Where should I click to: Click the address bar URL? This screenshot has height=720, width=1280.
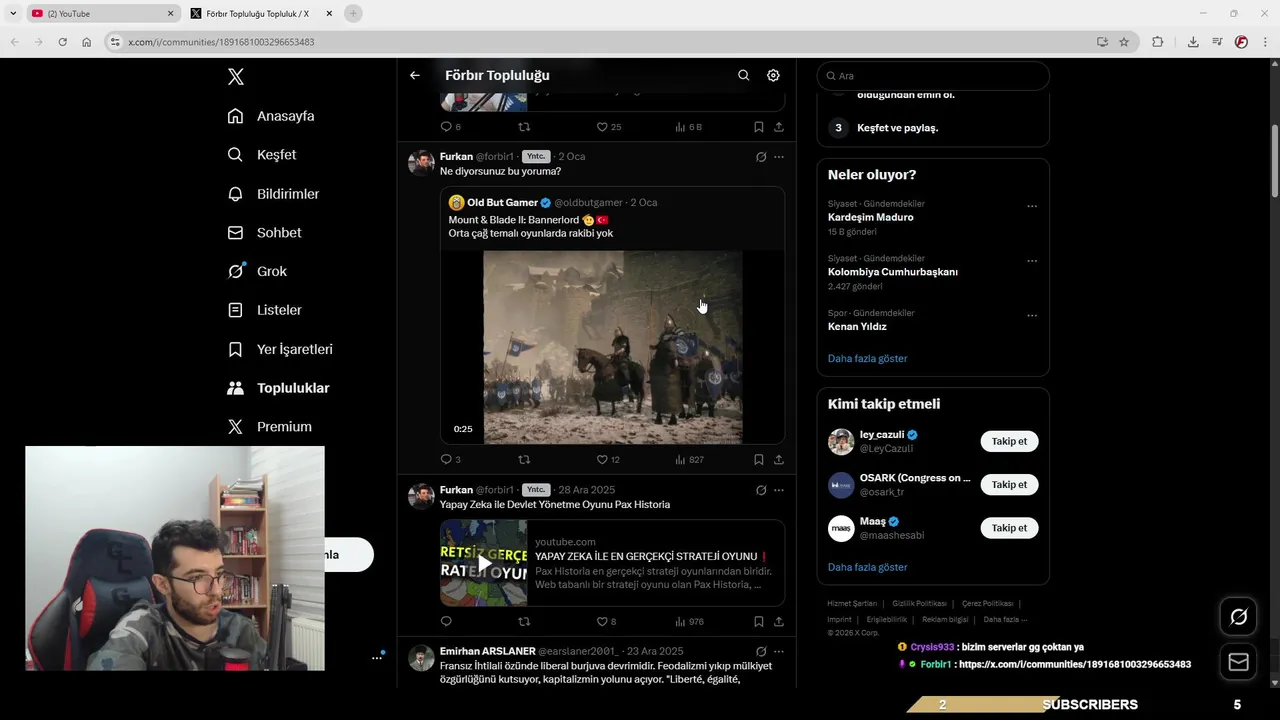coord(221,42)
